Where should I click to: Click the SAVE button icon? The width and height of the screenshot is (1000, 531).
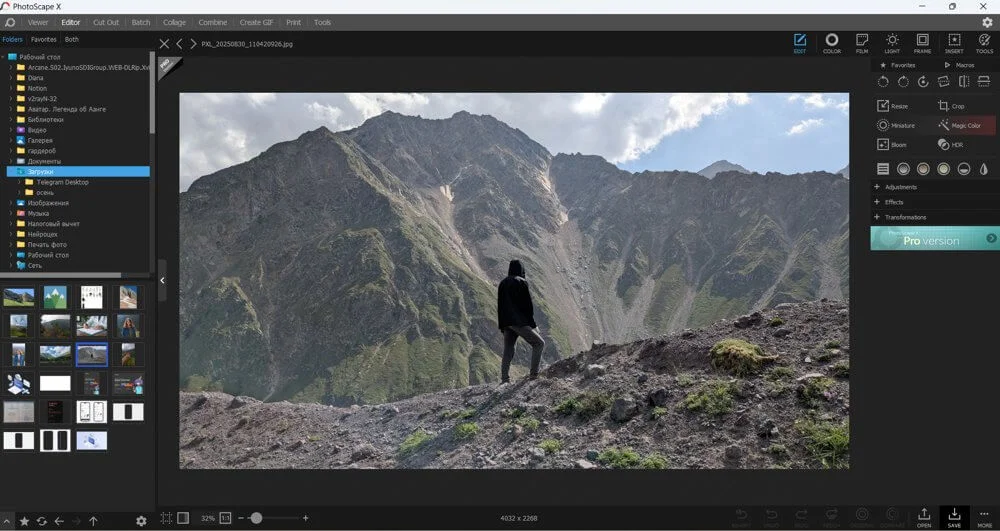point(954,518)
